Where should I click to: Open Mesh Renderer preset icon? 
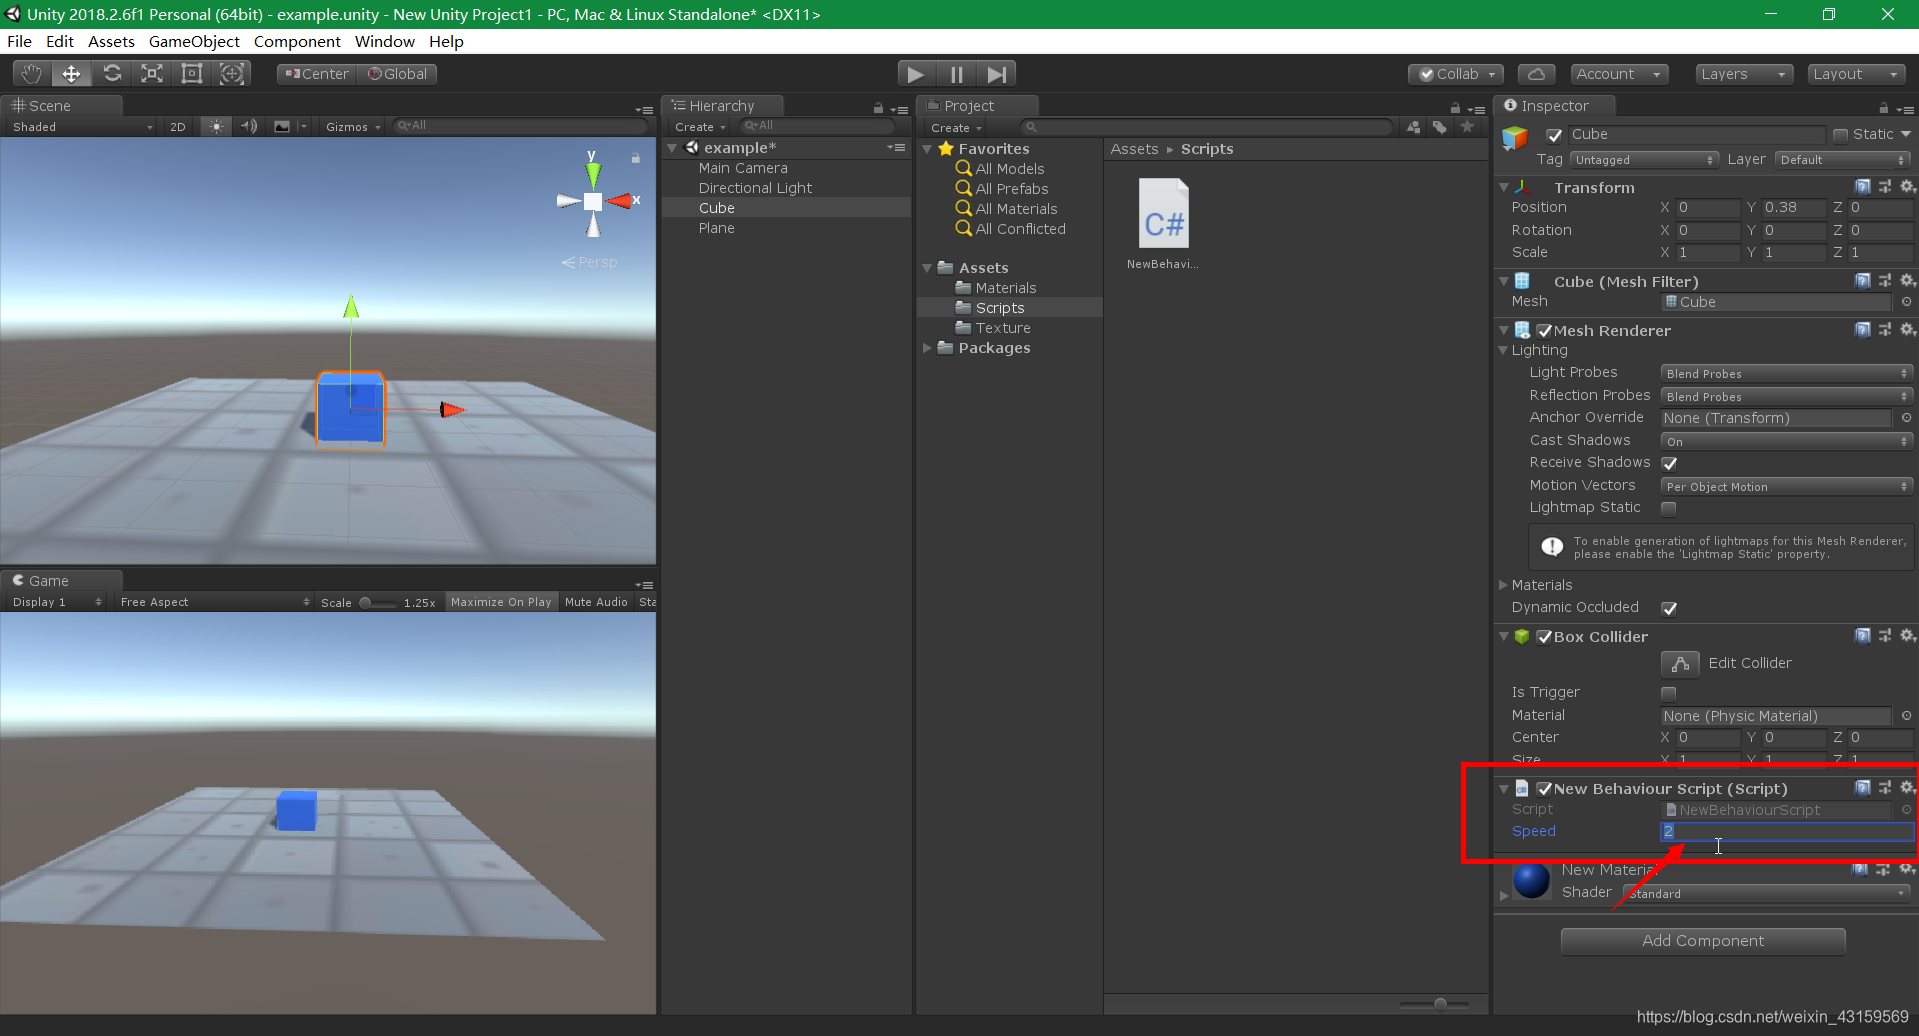tap(1885, 330)
